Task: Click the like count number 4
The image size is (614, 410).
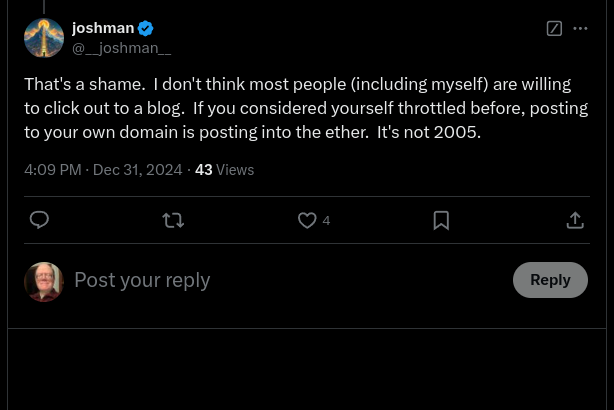Action: [x=326, y=220]
